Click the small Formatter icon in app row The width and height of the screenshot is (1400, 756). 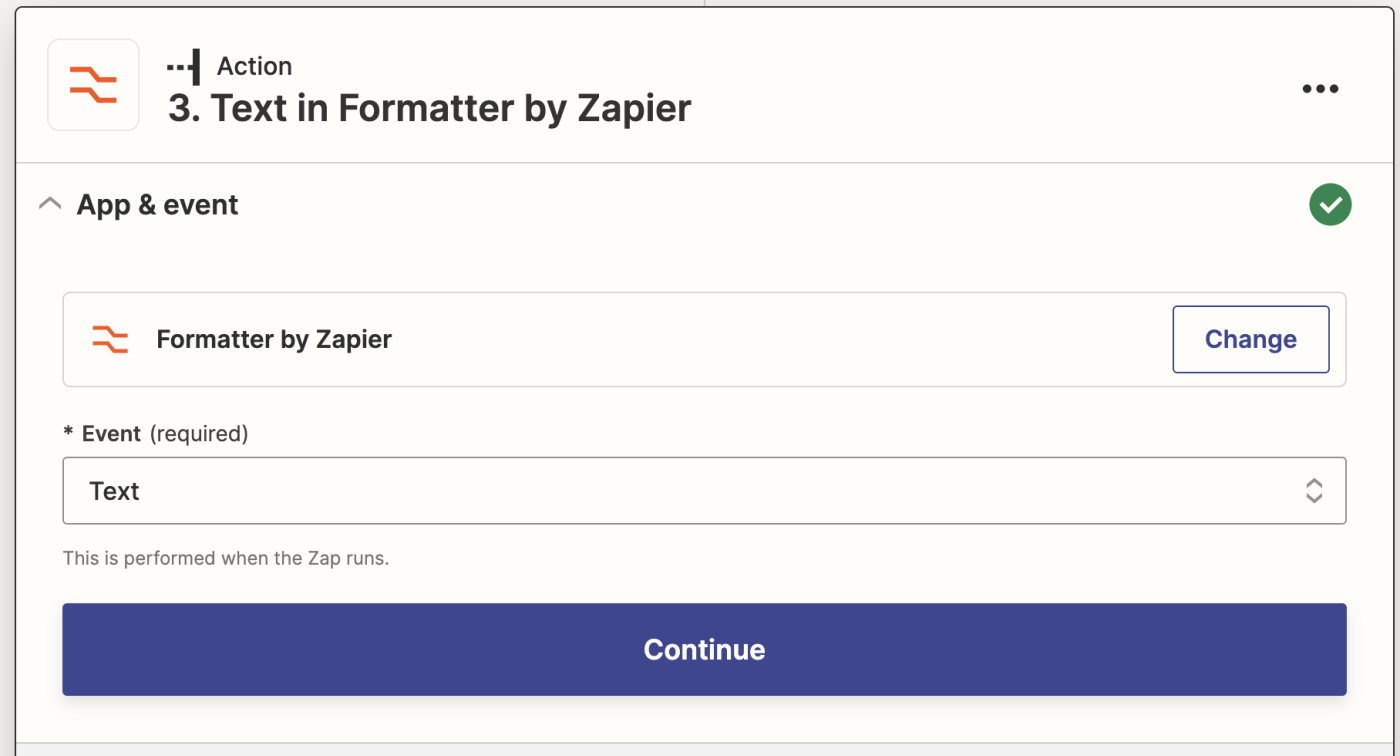click(x=110, y=339)
